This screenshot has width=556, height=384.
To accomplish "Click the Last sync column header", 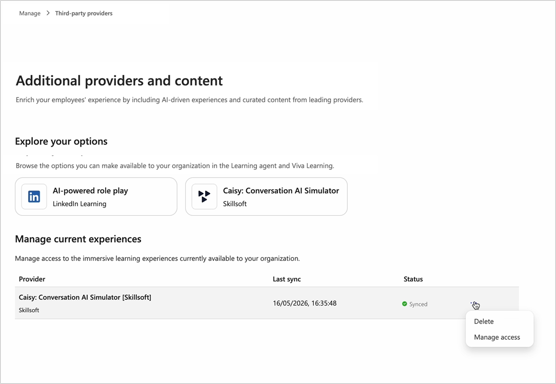I will coord(287,279).
